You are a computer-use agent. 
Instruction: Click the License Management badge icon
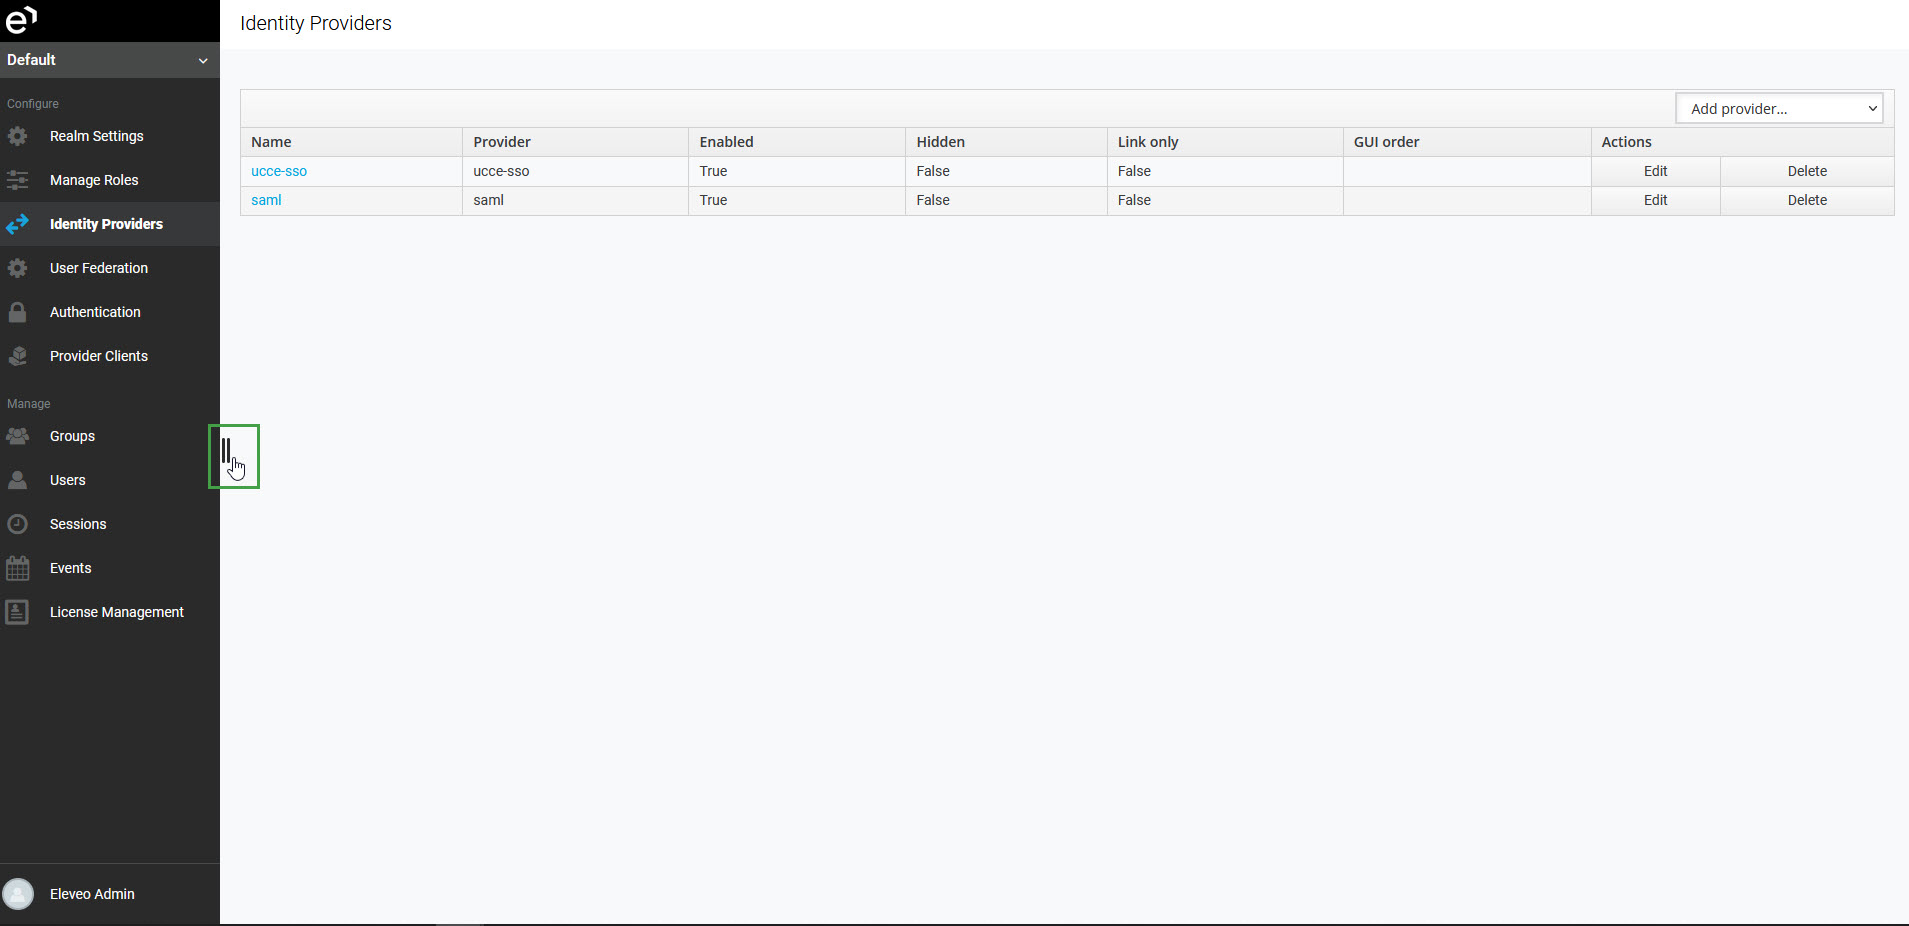point(18,612)
